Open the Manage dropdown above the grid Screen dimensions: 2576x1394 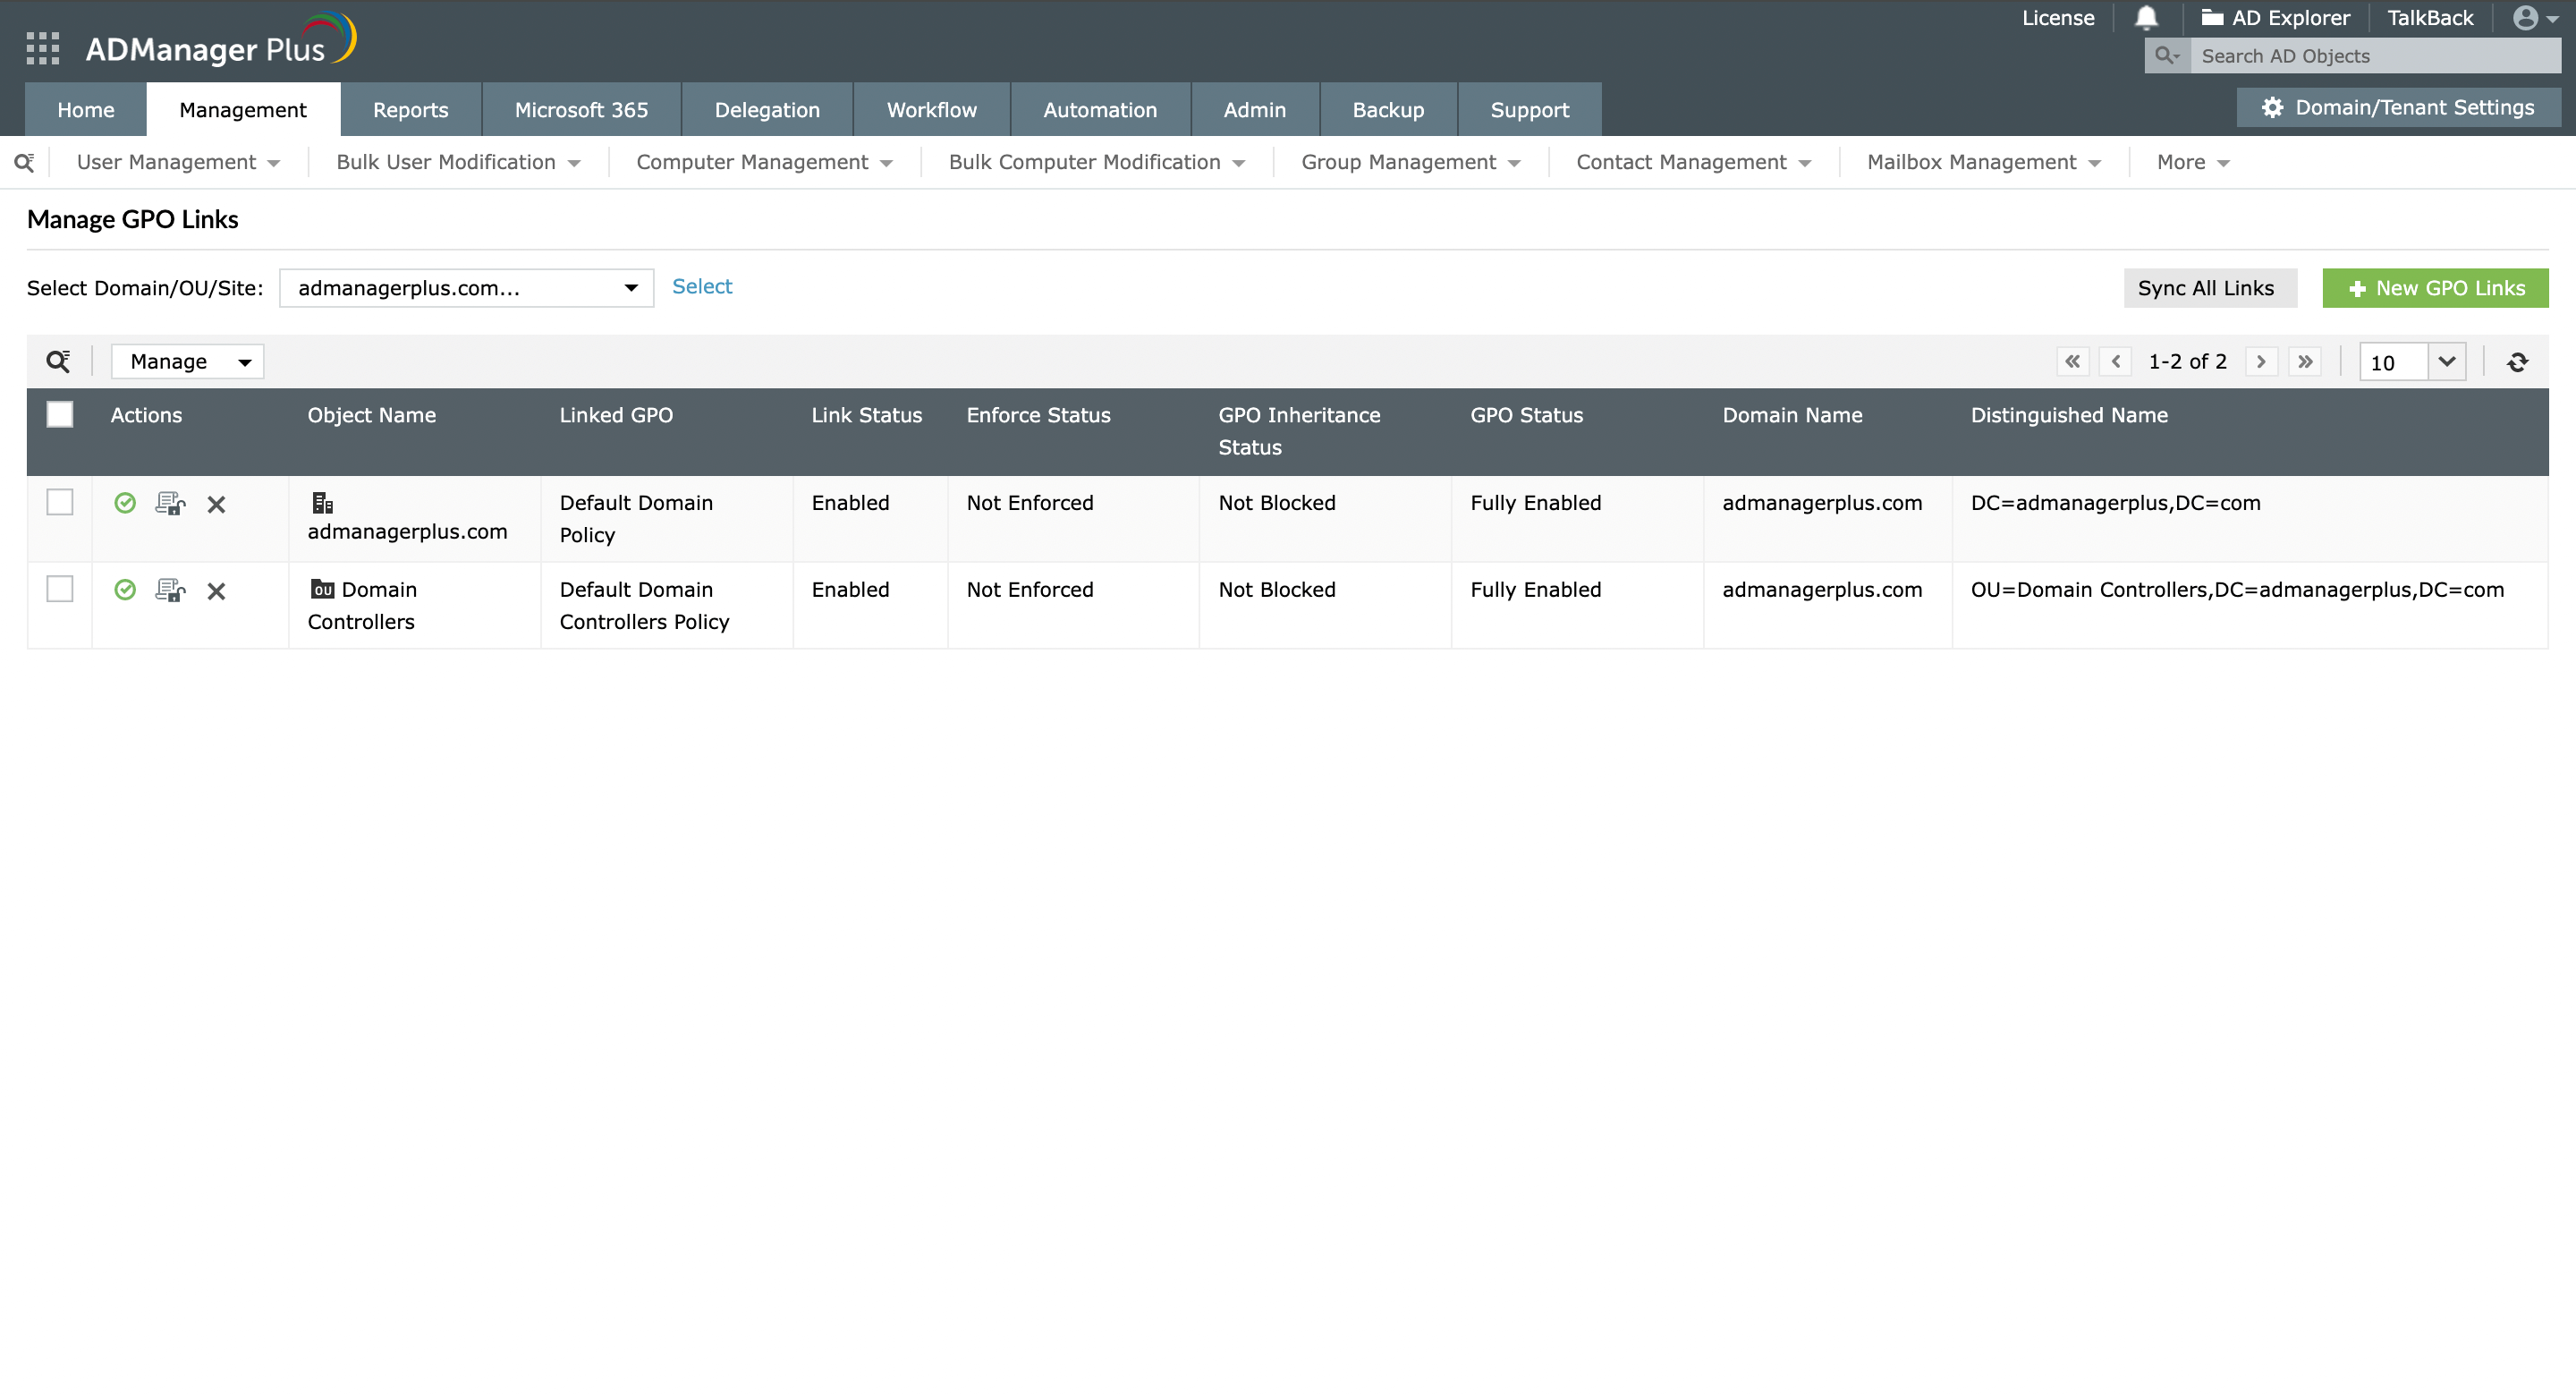[x=187, y=361]
